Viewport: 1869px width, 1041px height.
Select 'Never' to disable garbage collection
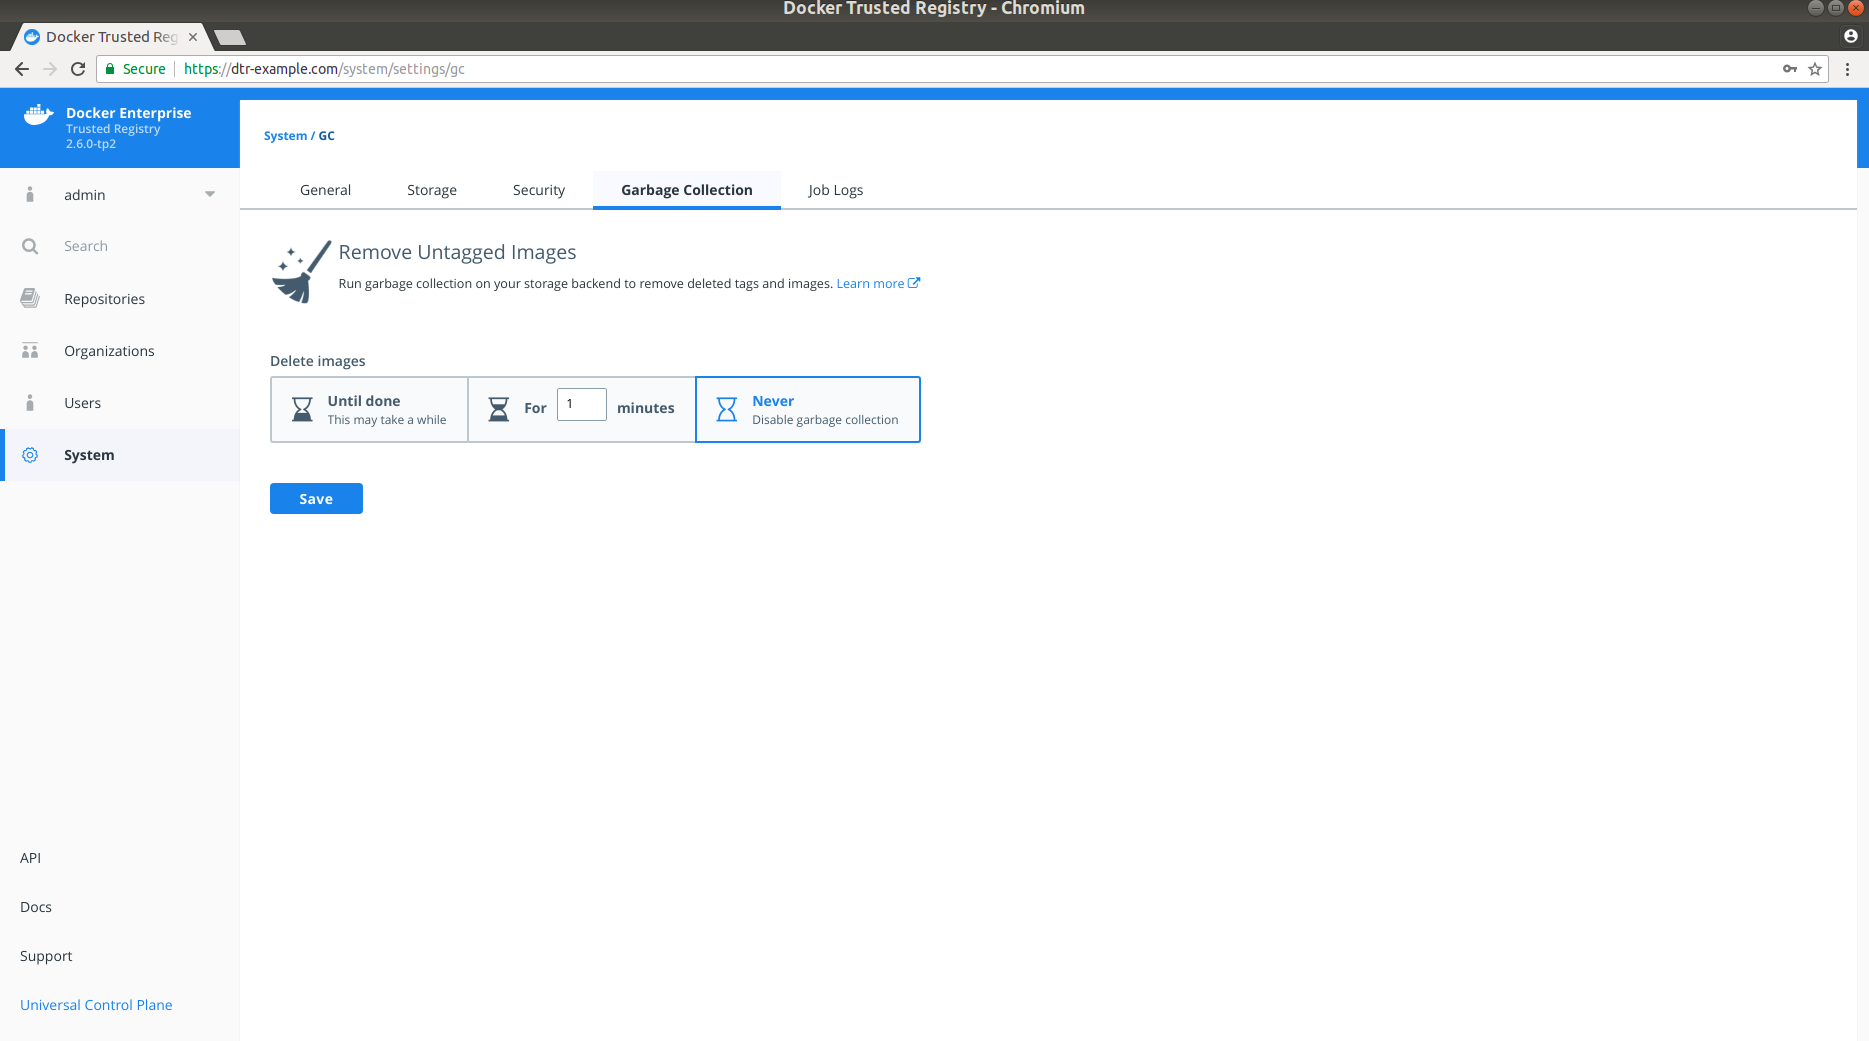click(x=807, y=409)
